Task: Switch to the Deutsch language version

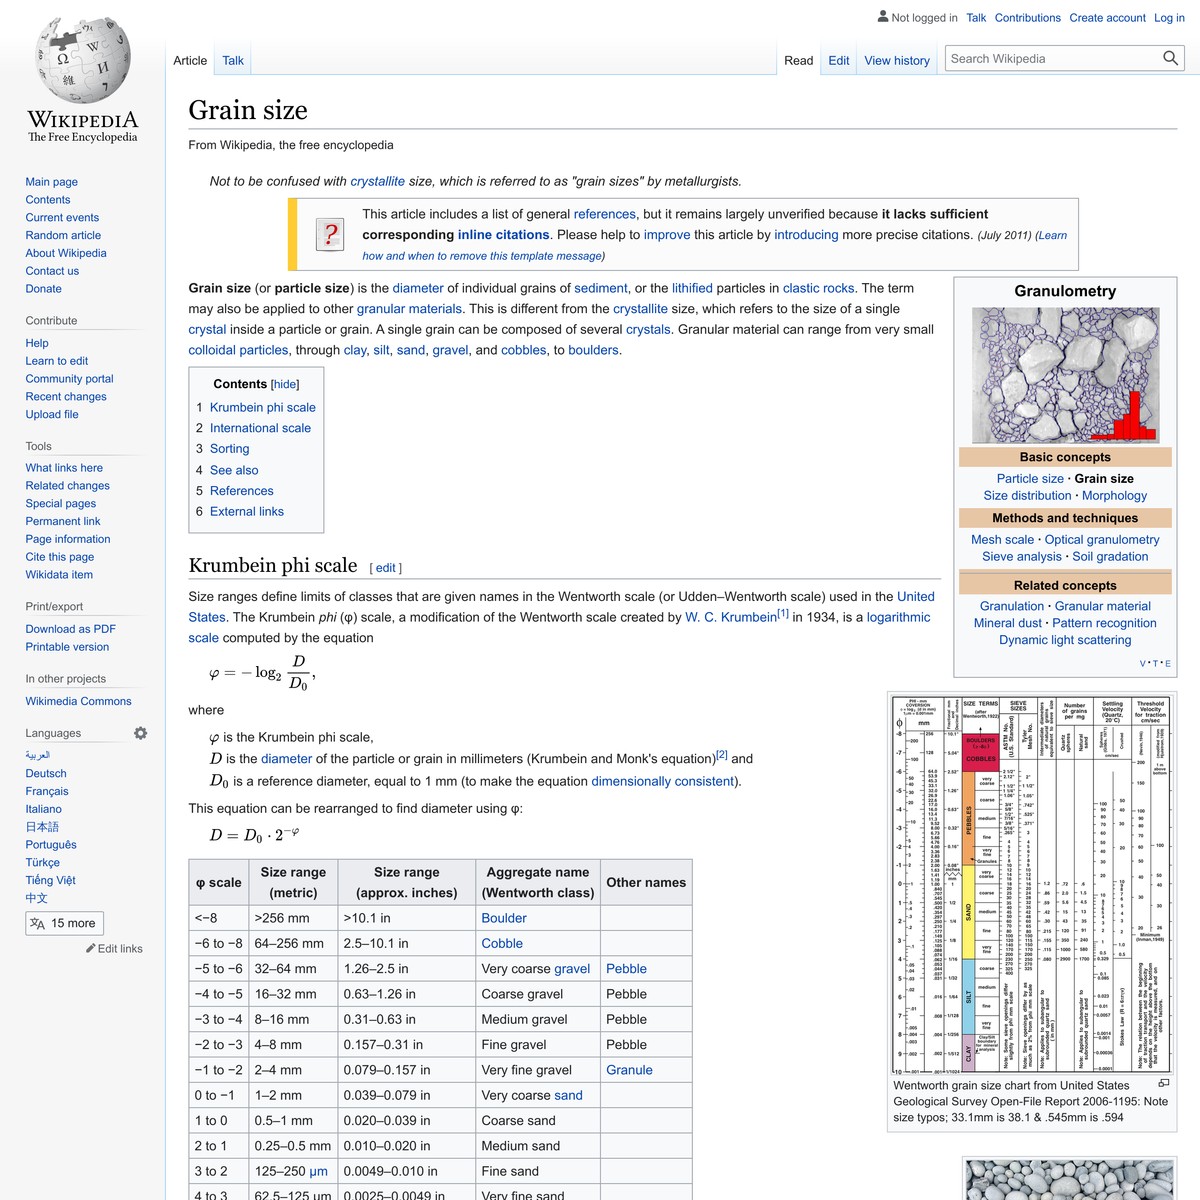Action: tap(45, 773)
